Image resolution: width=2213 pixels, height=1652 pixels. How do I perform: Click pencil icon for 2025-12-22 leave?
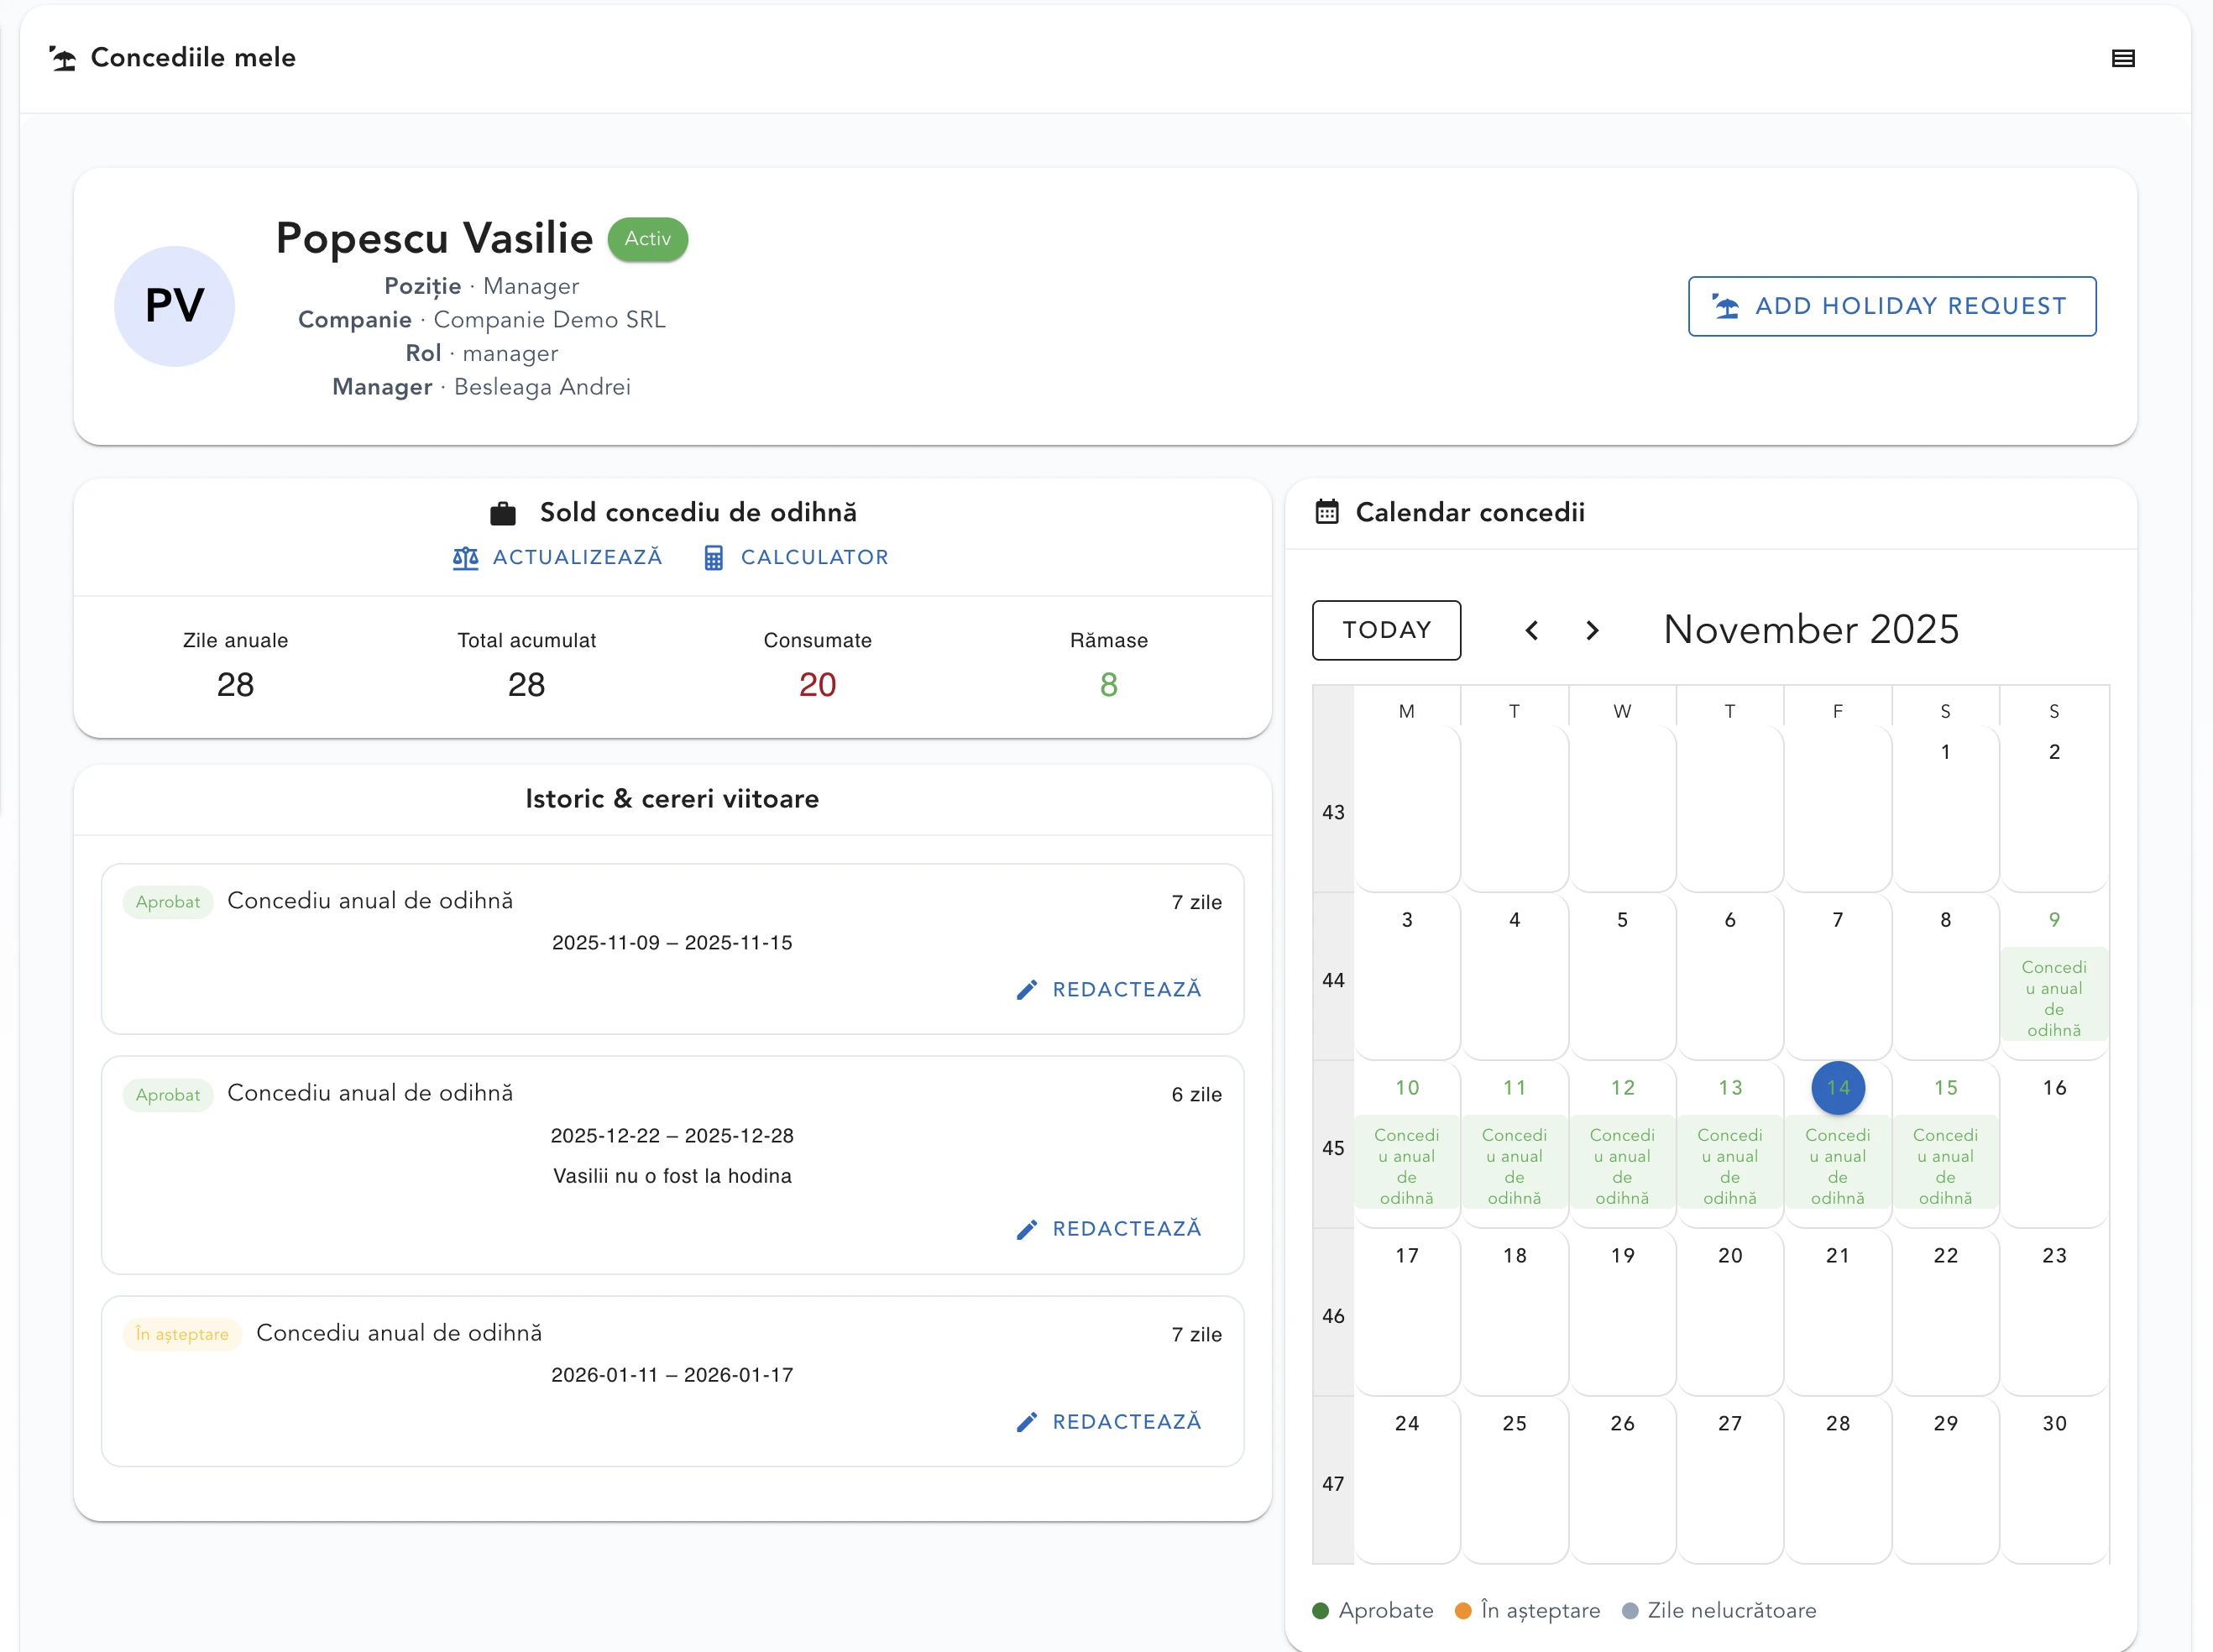[1027, 1229]
